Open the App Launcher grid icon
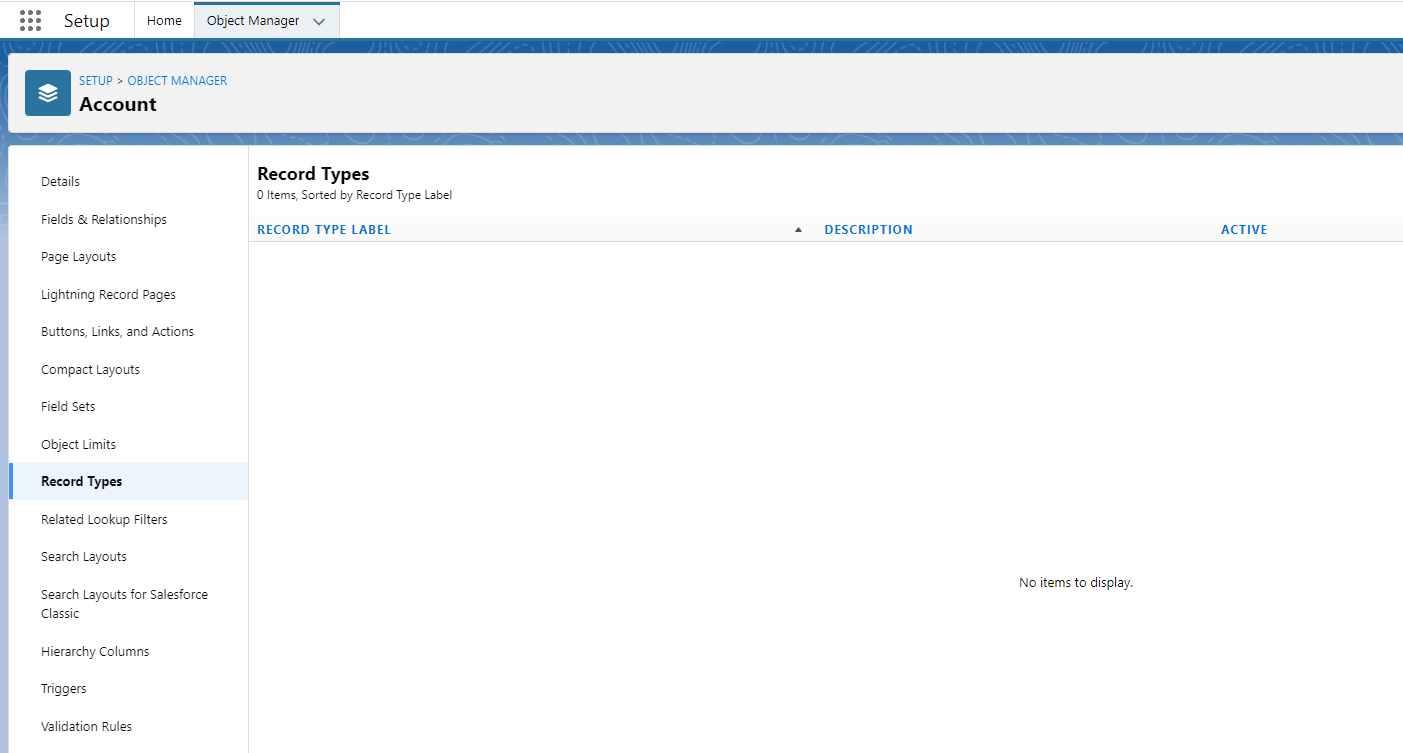Viewport: 1403px width, 753px height. (x=30, y=20)
